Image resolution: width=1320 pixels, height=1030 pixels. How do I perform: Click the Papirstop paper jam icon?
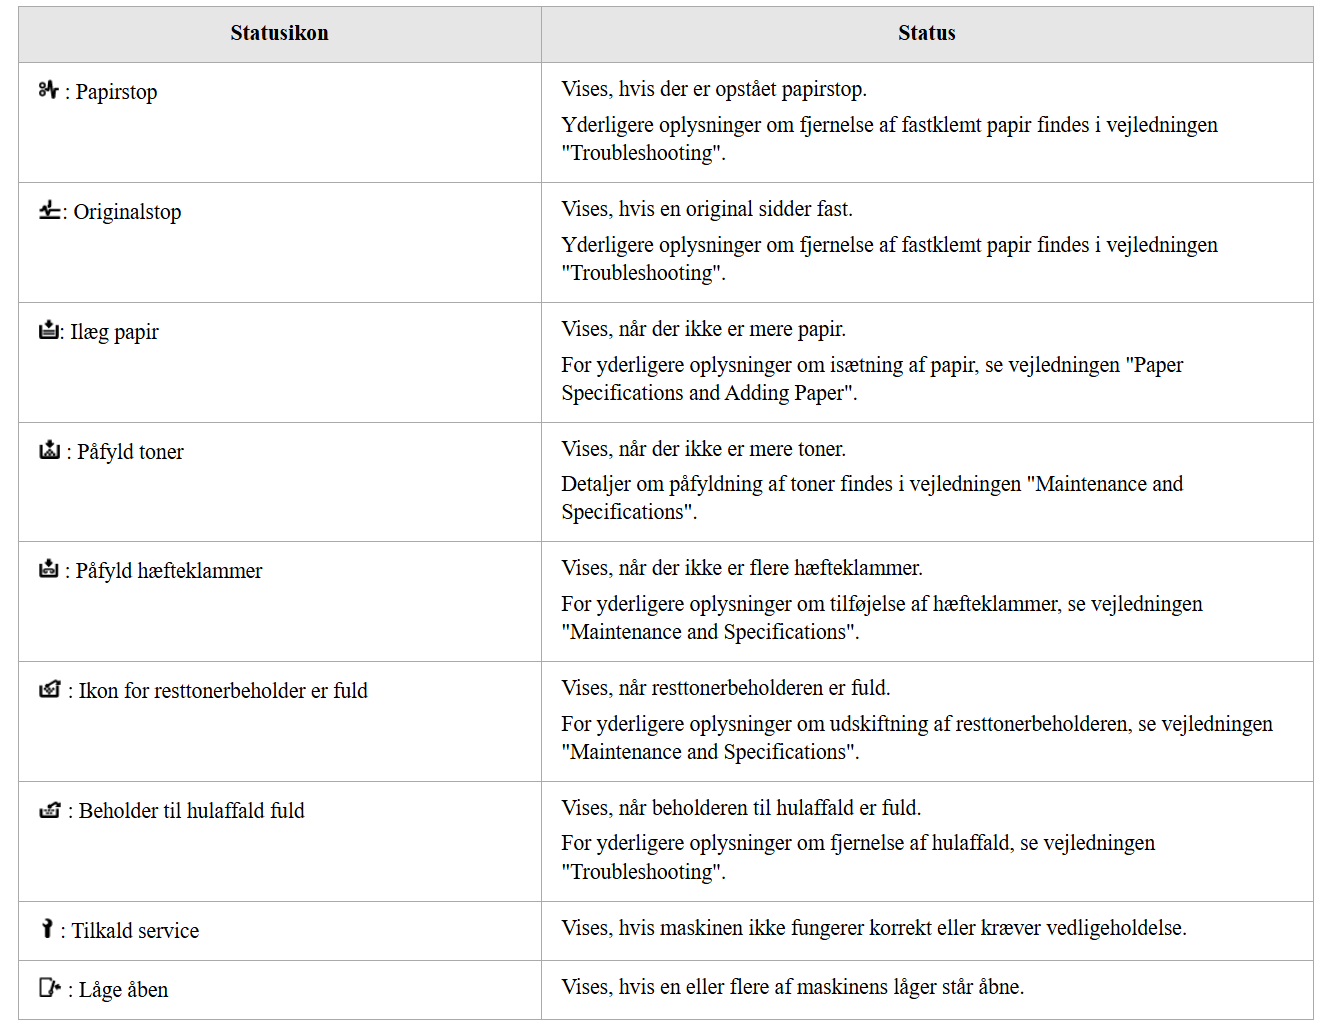(48, 90)
